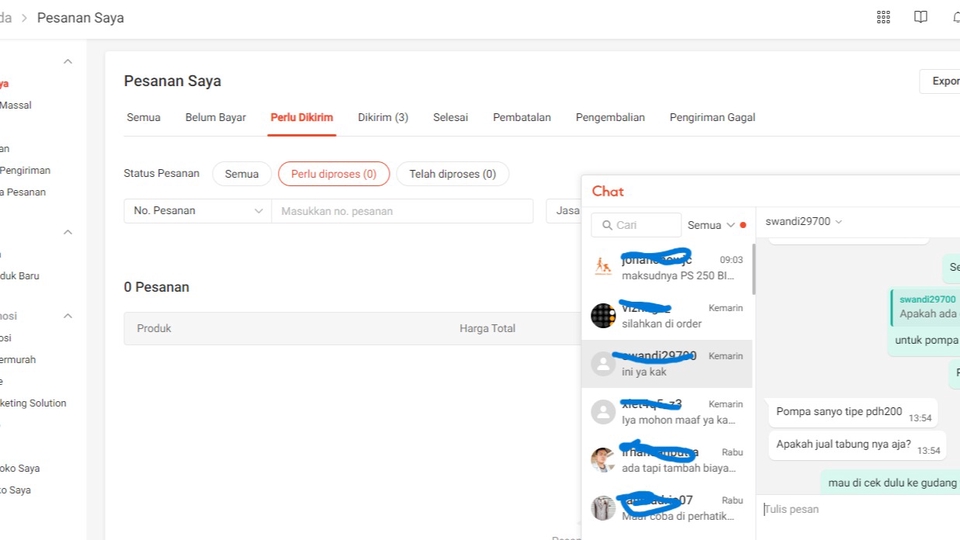Select the Perlu Dikirim tab
The image size is (960, 540).
[x=302, y=118]
